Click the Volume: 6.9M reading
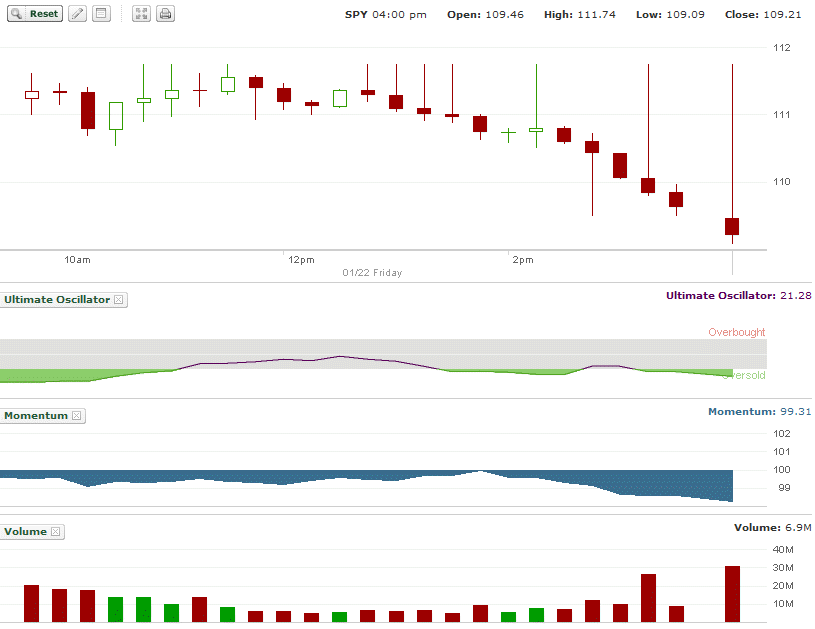The width and height of the screenshot is (815, 629). pos(772,528)
